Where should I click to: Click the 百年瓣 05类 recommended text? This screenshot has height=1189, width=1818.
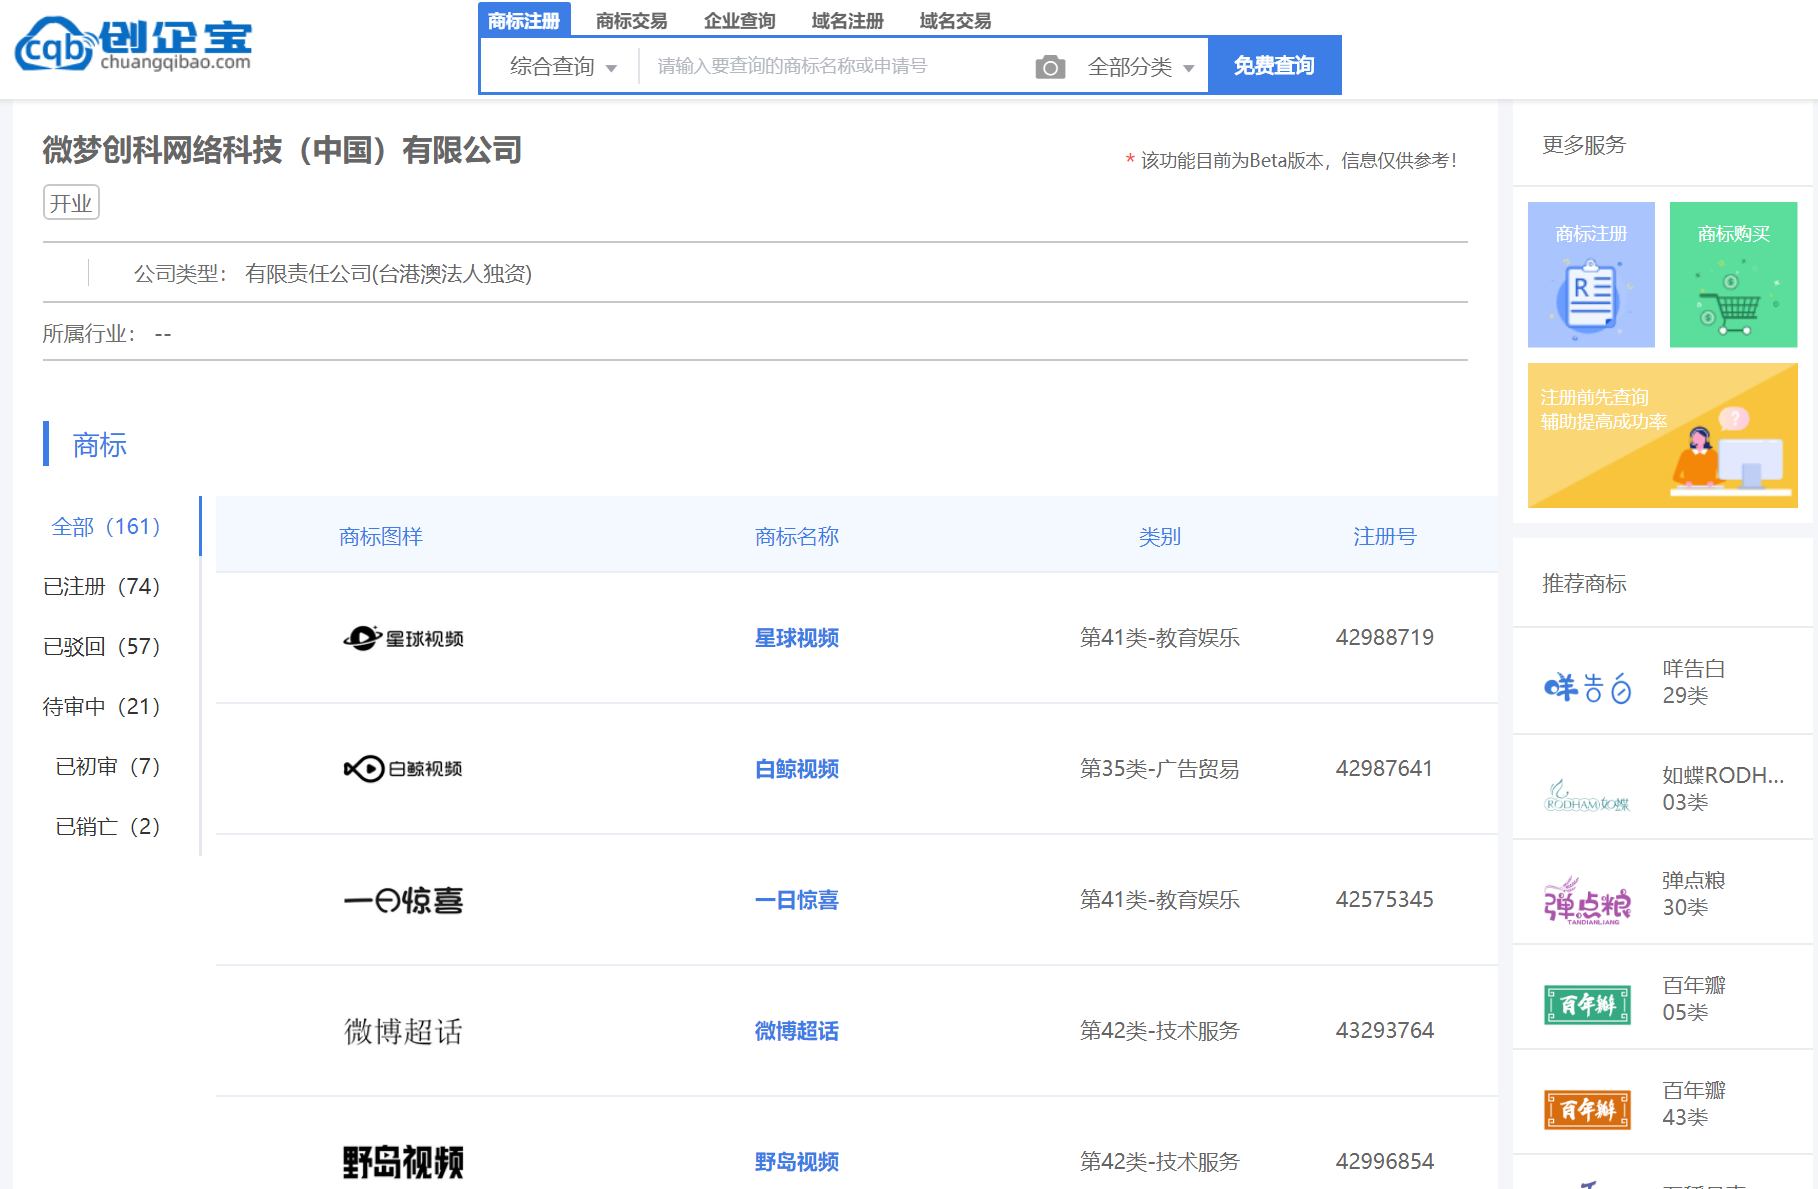coord(1694,999)
